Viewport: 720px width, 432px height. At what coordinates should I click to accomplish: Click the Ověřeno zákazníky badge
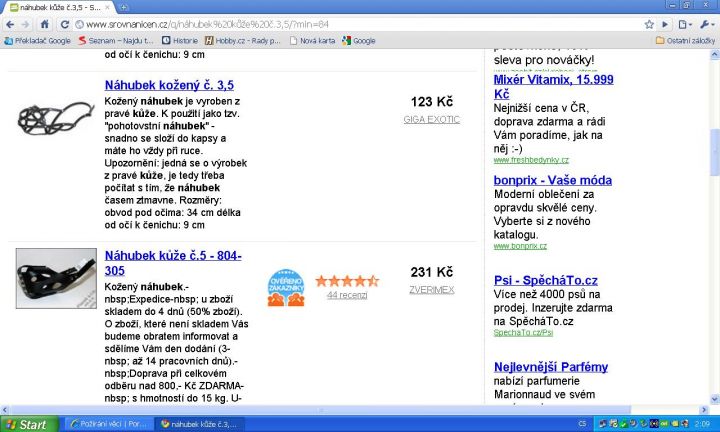(x=286, y=287)
